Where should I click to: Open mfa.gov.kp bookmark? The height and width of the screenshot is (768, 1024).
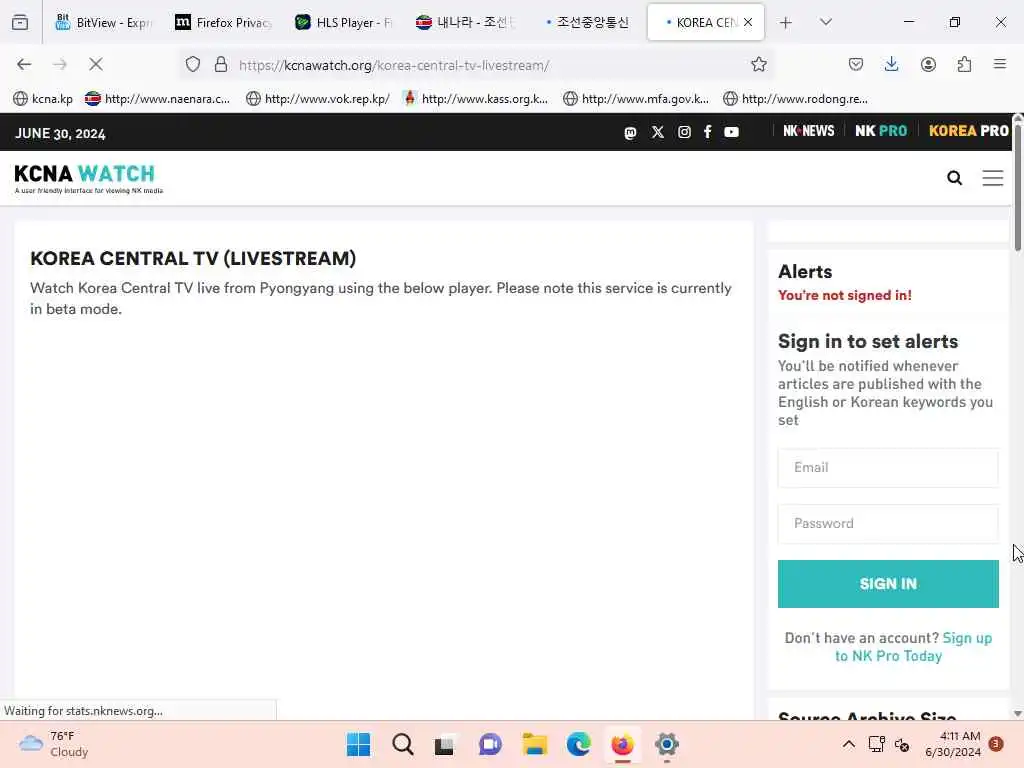point(636,99)
